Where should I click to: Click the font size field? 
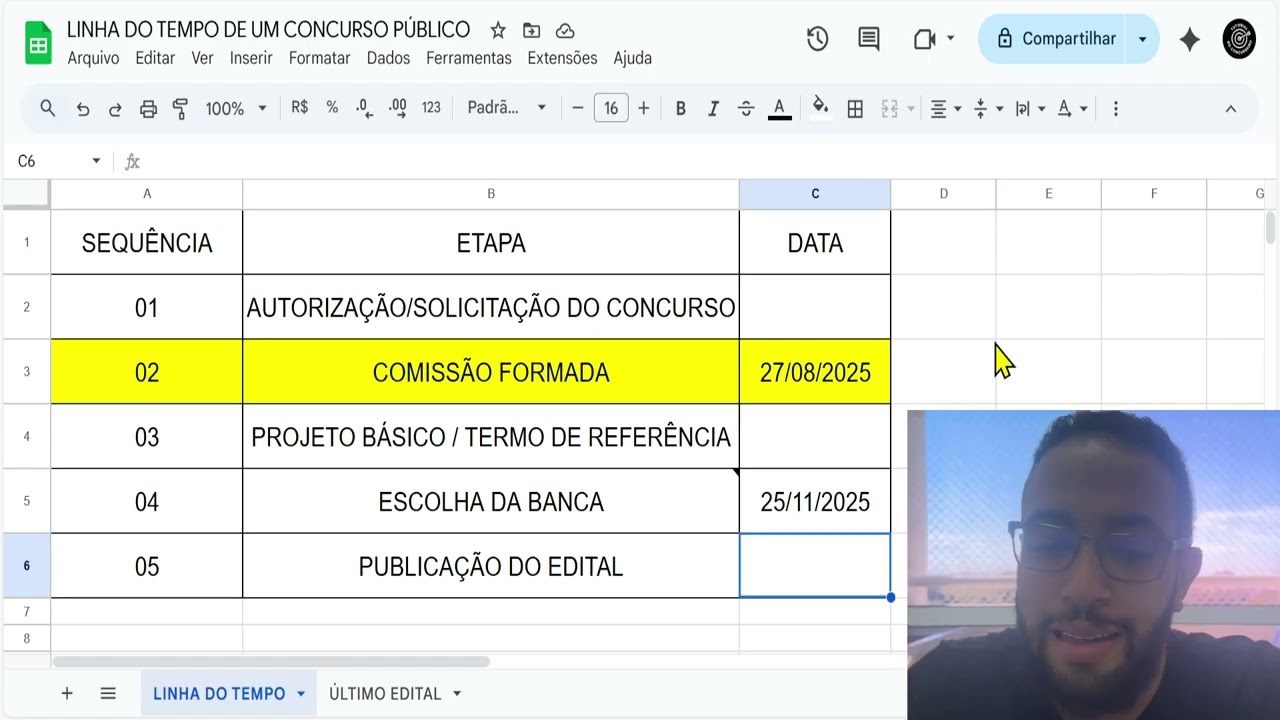(x=611, y=108)
